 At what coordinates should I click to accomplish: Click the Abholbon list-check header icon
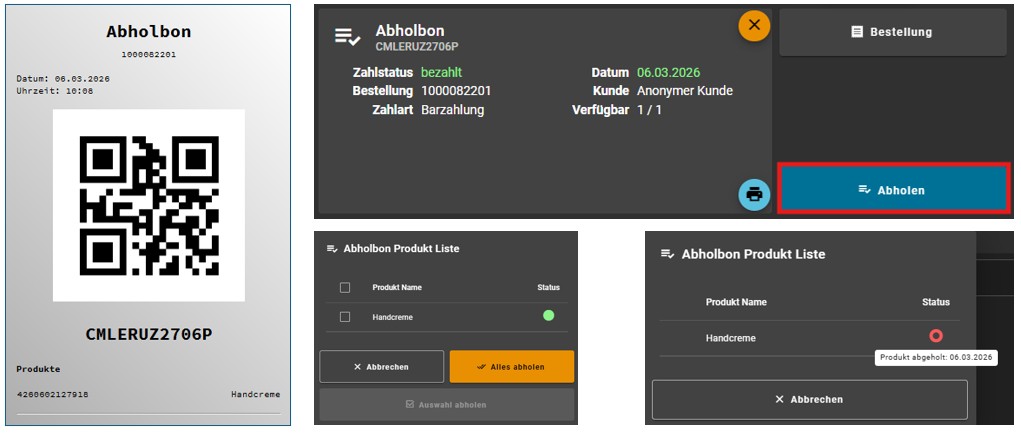tap(348, 36)
